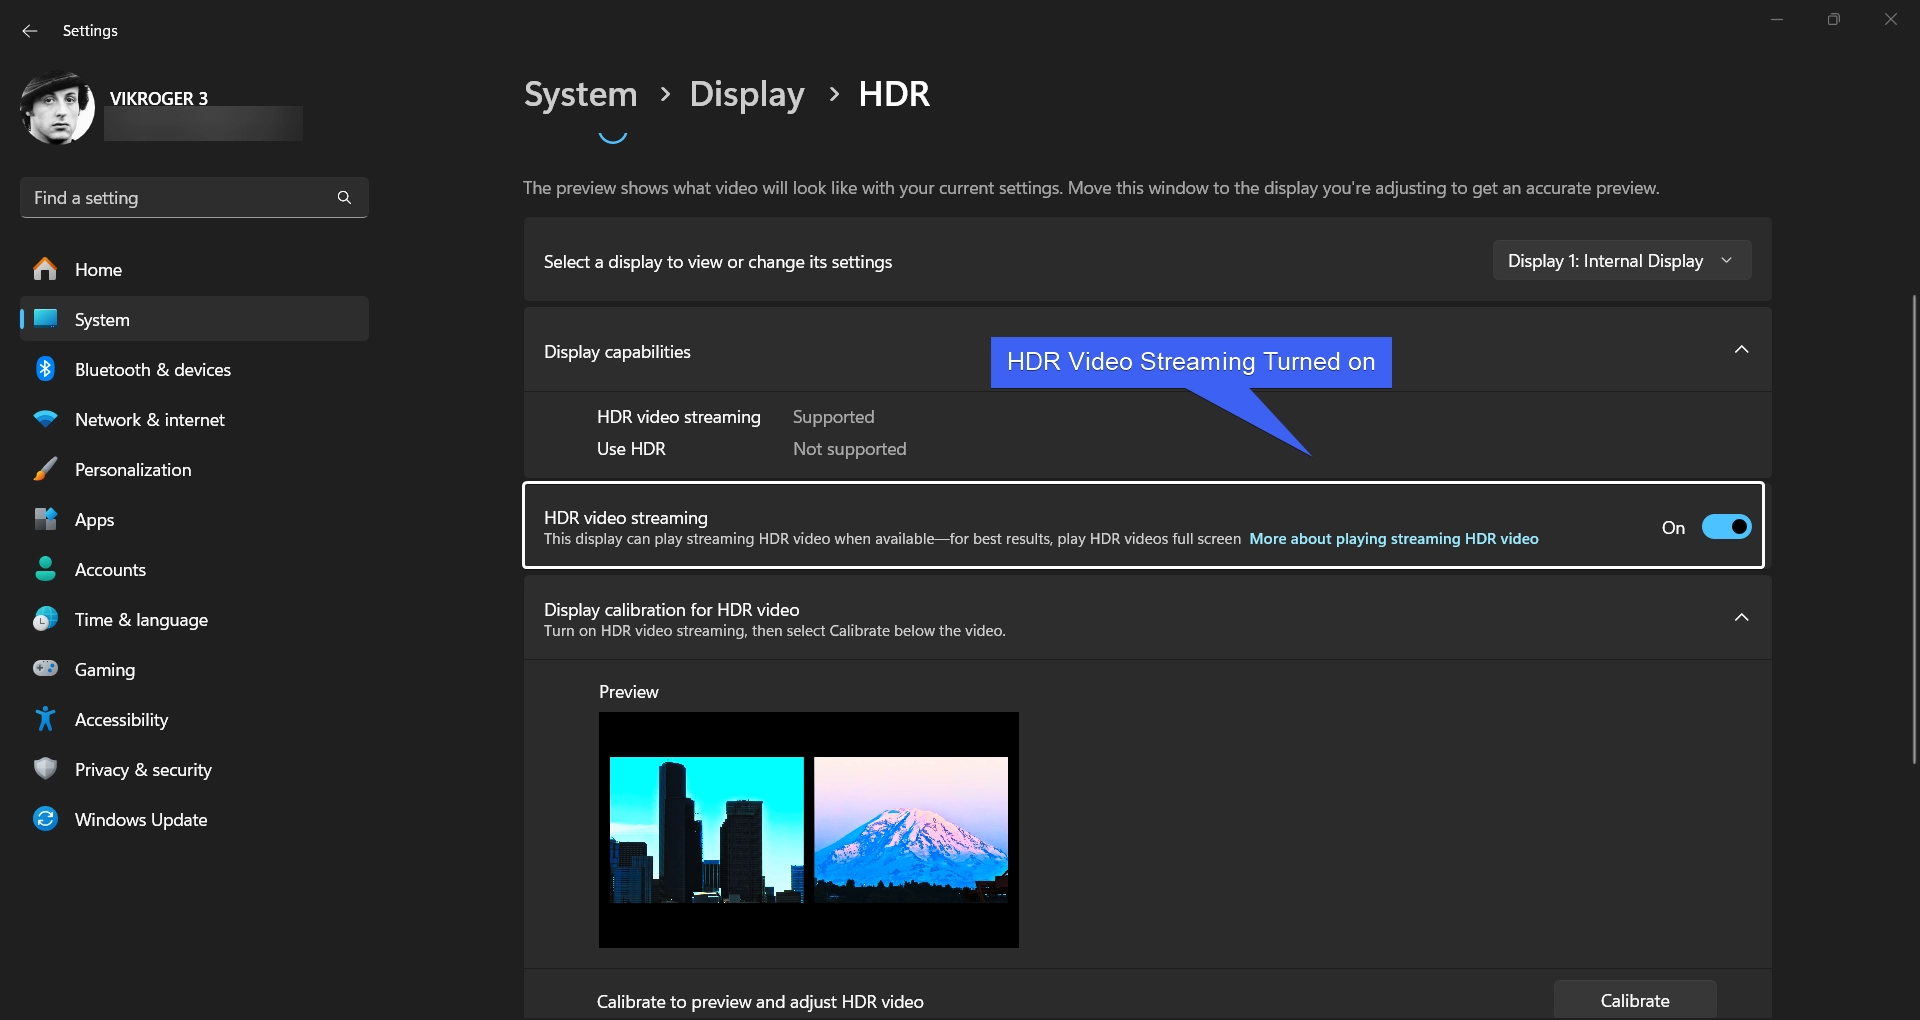The height and width of the screenshot is (1020, 1920).
Task: Click the Network wifi icon
Action: tap(45, 419)
